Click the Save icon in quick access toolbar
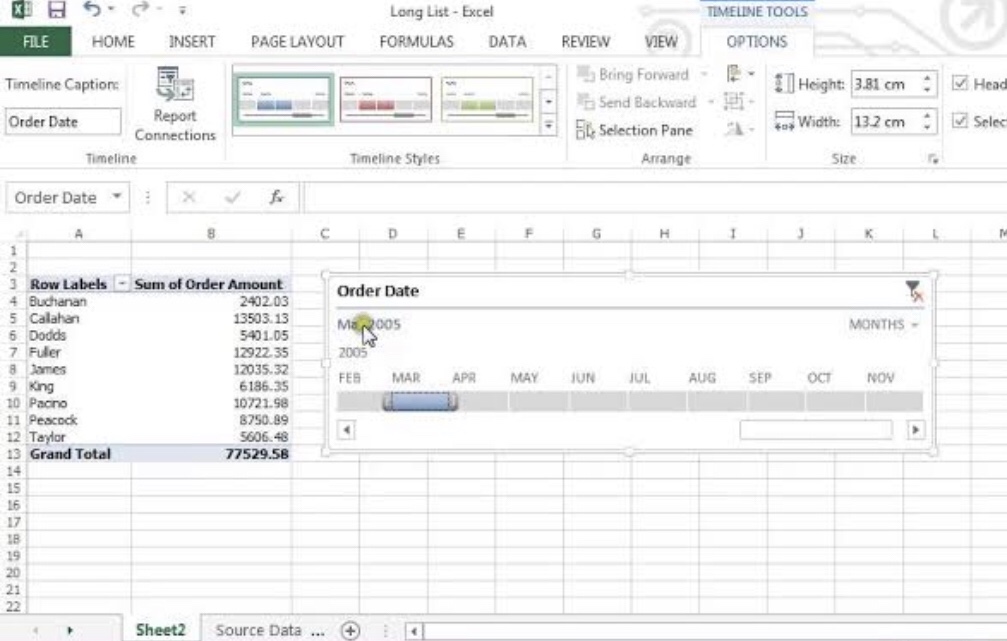Screen dimensions: 1007x641 tap(57, 13)
